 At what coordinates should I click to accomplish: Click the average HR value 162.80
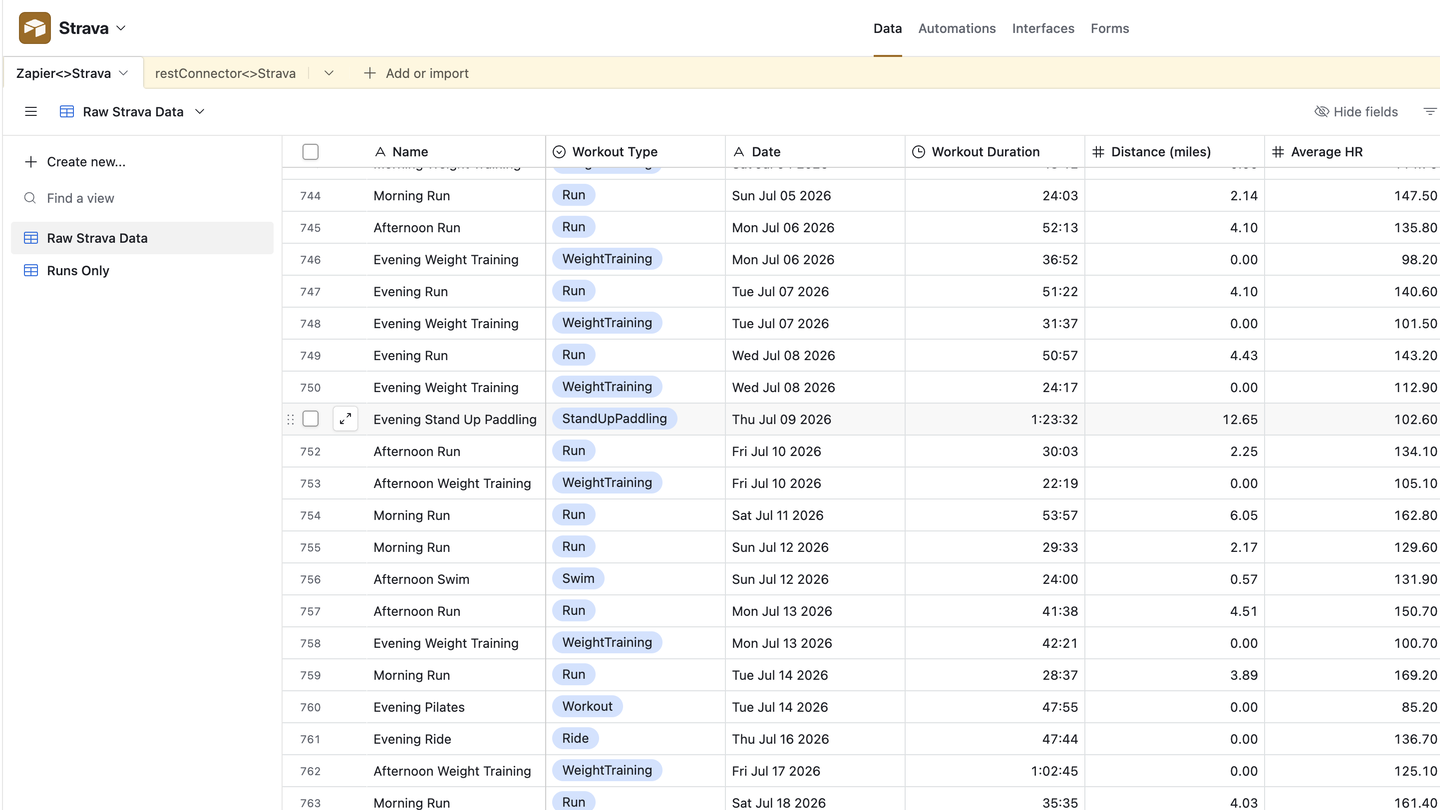(1415, 516)
